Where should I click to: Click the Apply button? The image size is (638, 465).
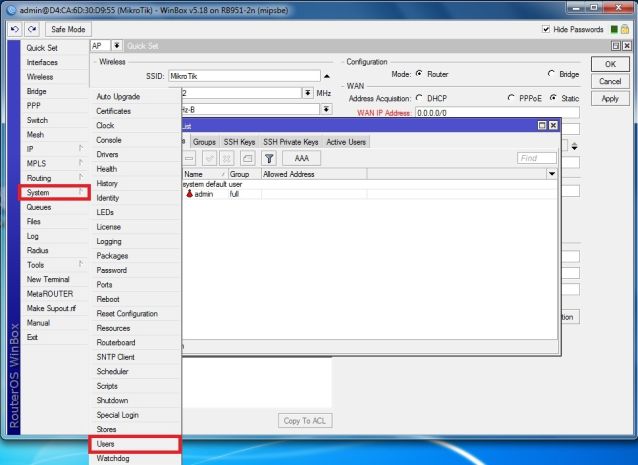pyautogui.click(x=610, y=98)
